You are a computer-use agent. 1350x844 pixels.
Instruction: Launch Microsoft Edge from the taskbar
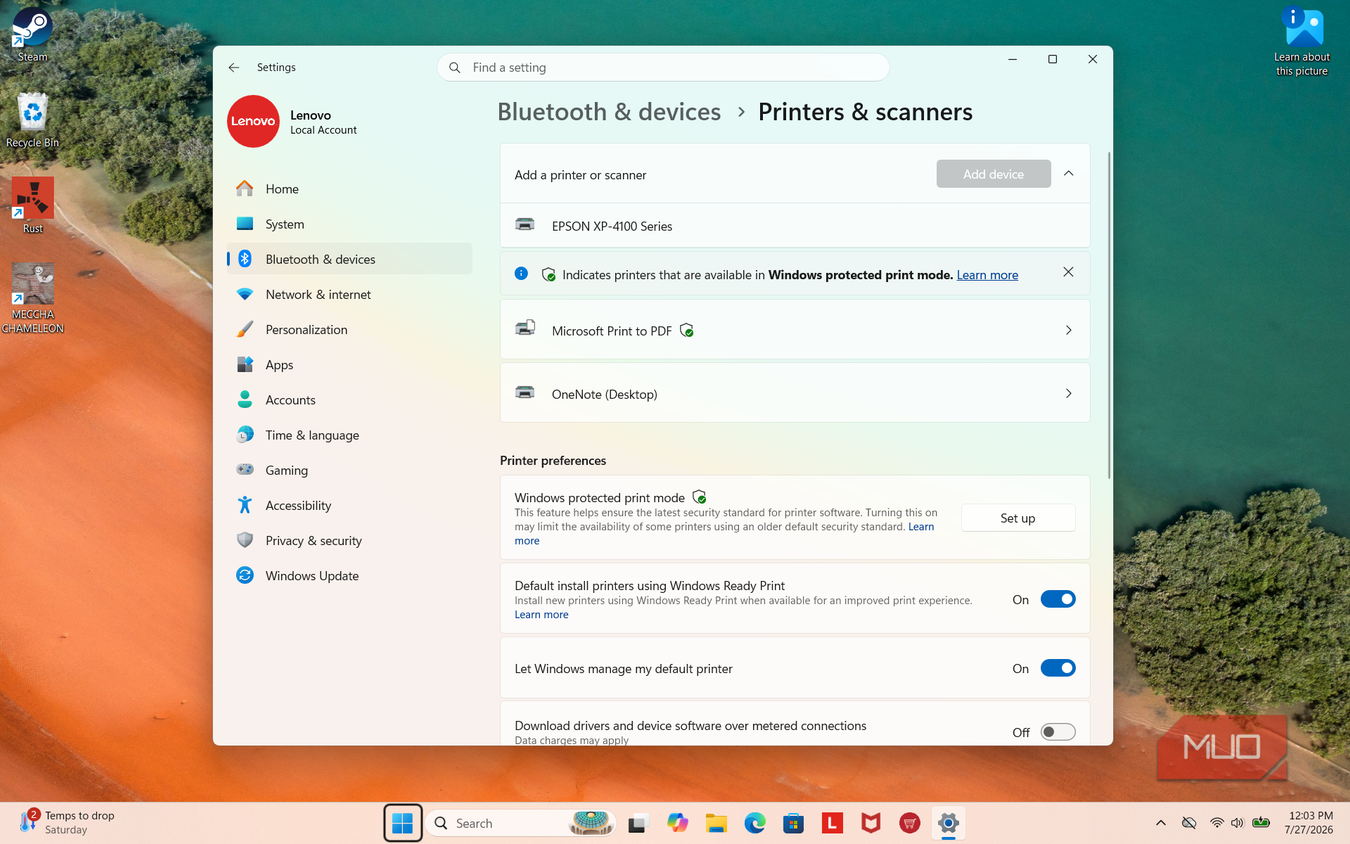755,823
